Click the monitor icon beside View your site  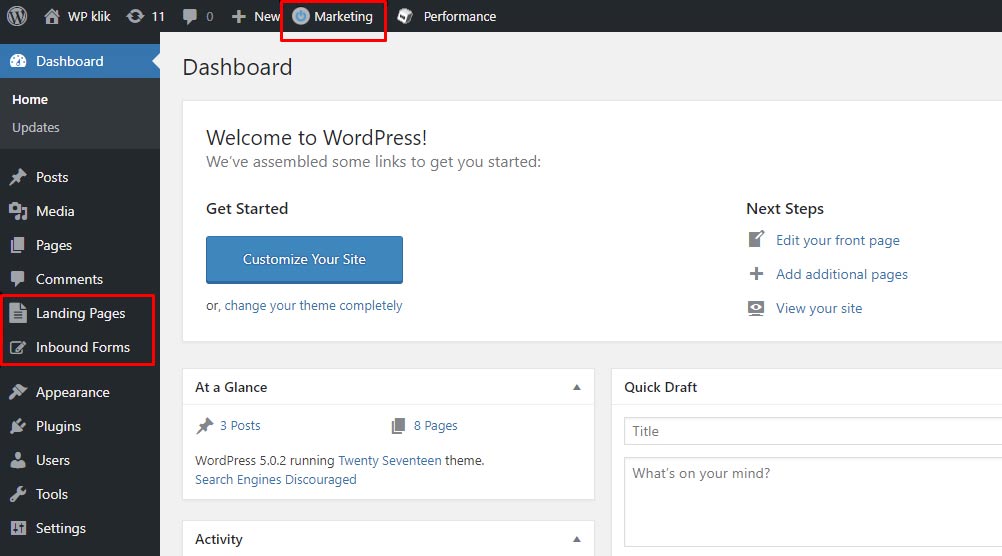756,308
